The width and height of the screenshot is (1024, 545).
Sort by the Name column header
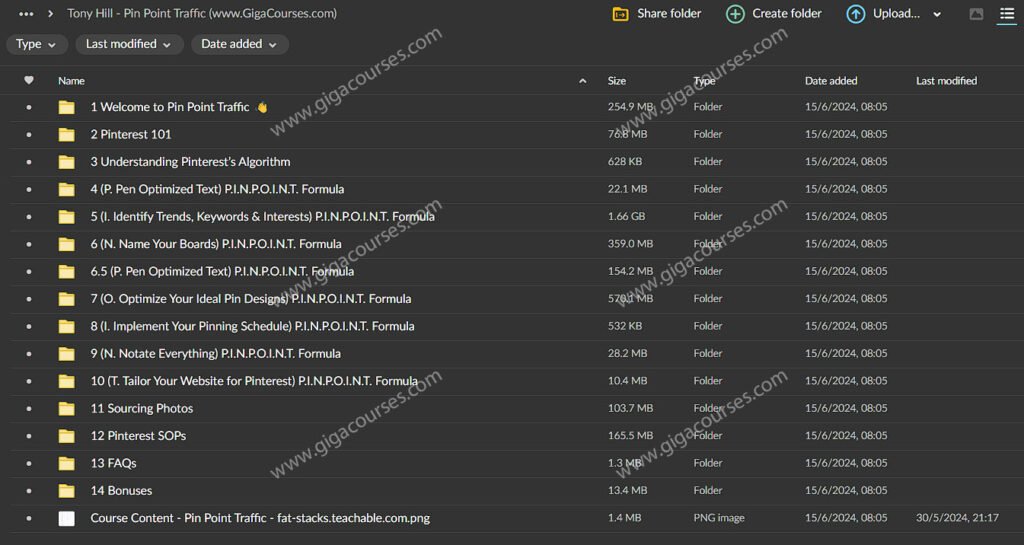tap(71, 81)
